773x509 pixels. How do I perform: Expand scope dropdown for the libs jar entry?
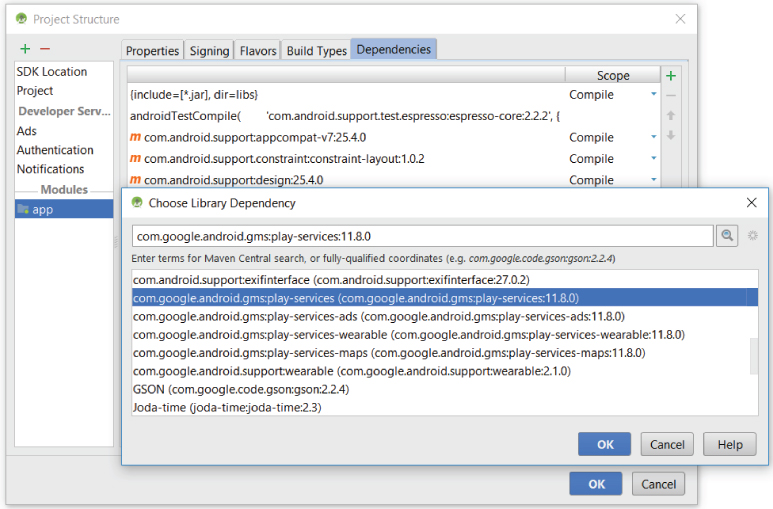pos(654,95)
